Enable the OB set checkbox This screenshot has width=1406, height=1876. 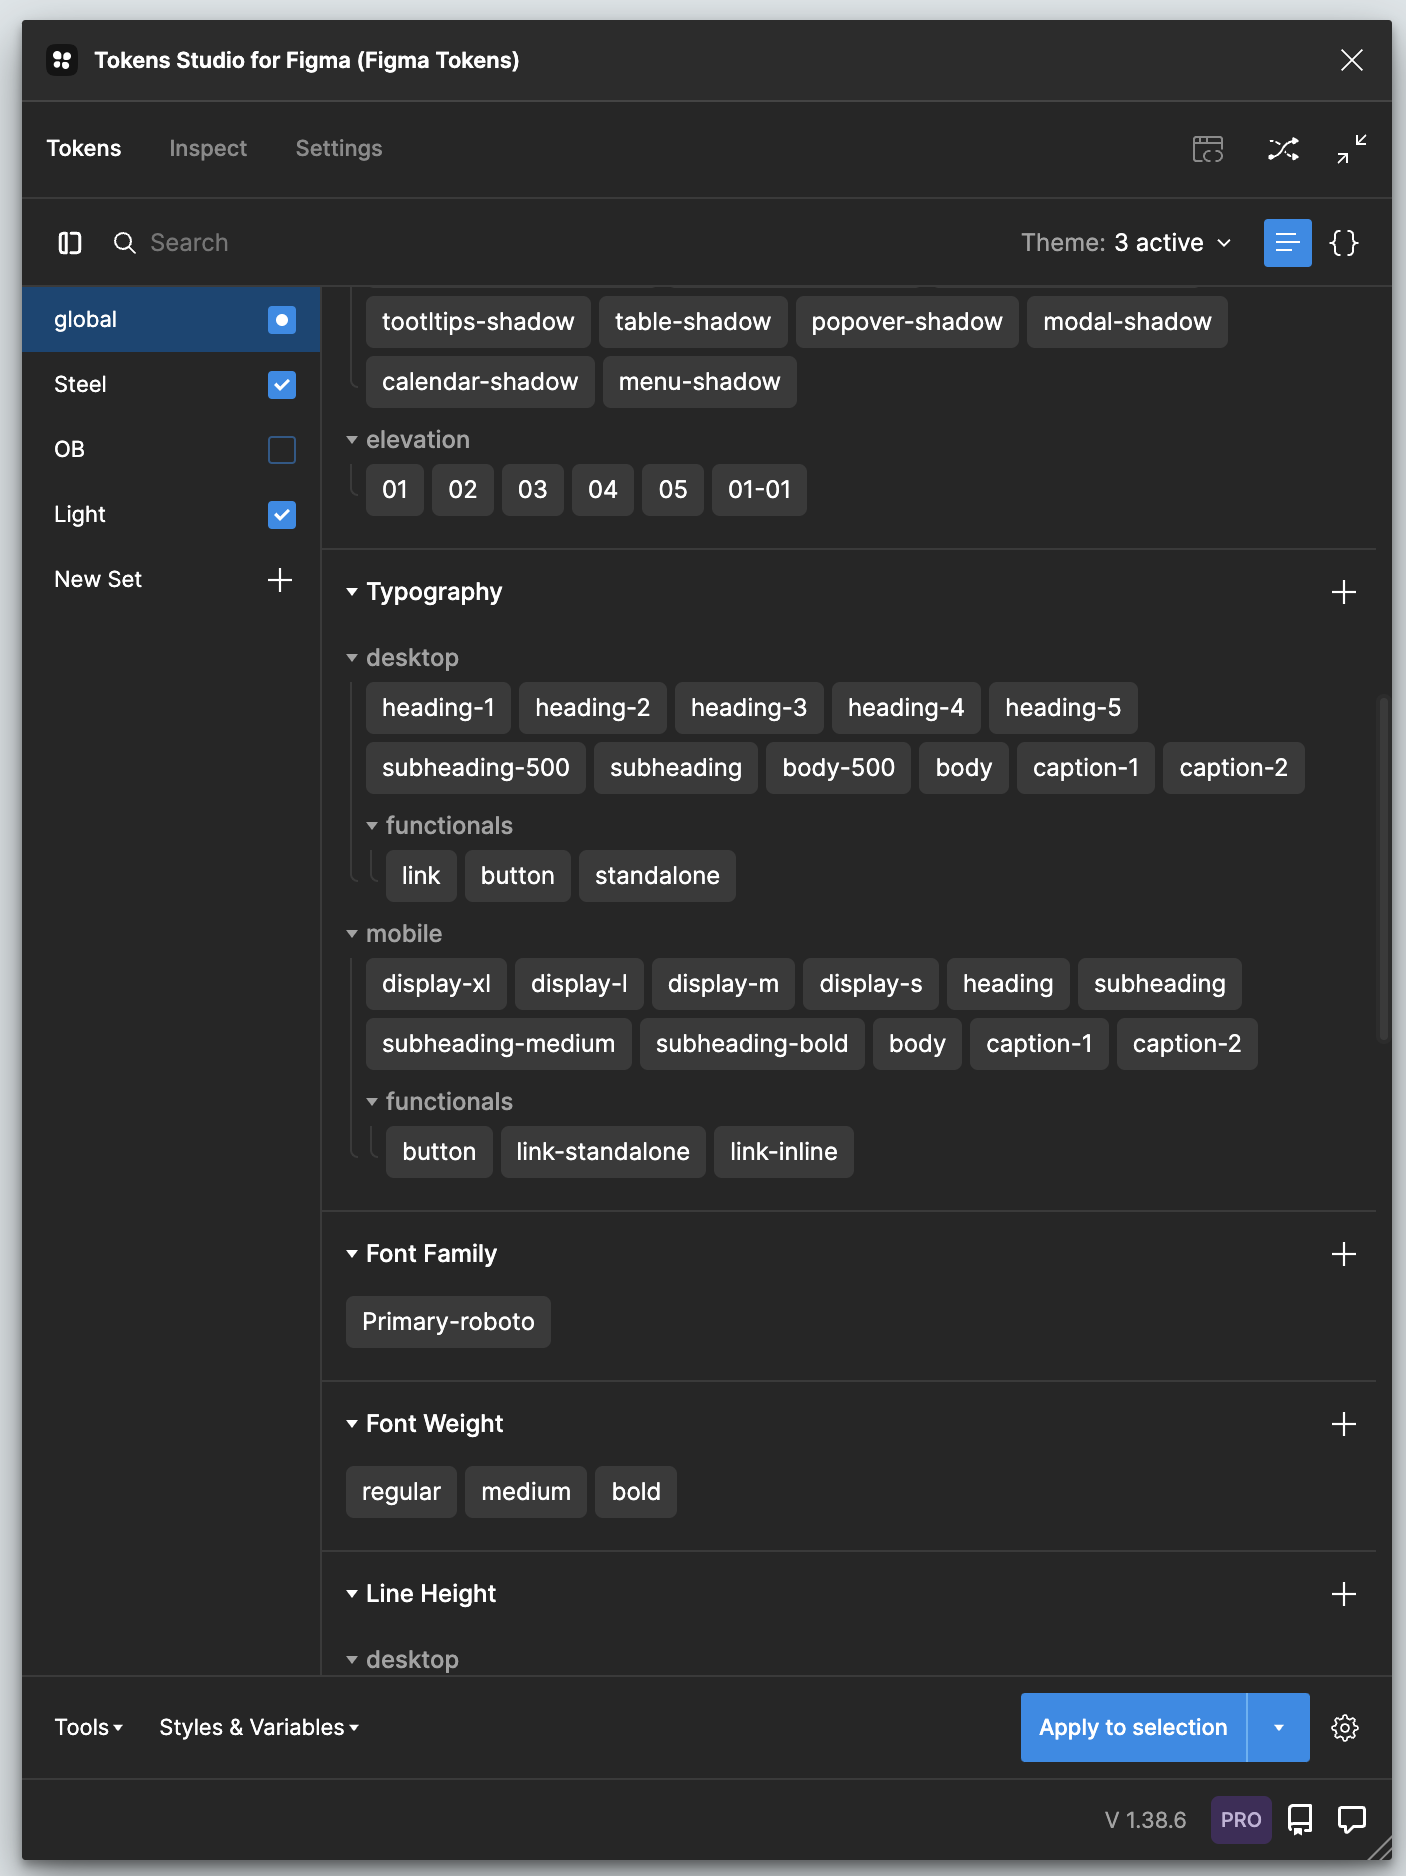(282, 450)
